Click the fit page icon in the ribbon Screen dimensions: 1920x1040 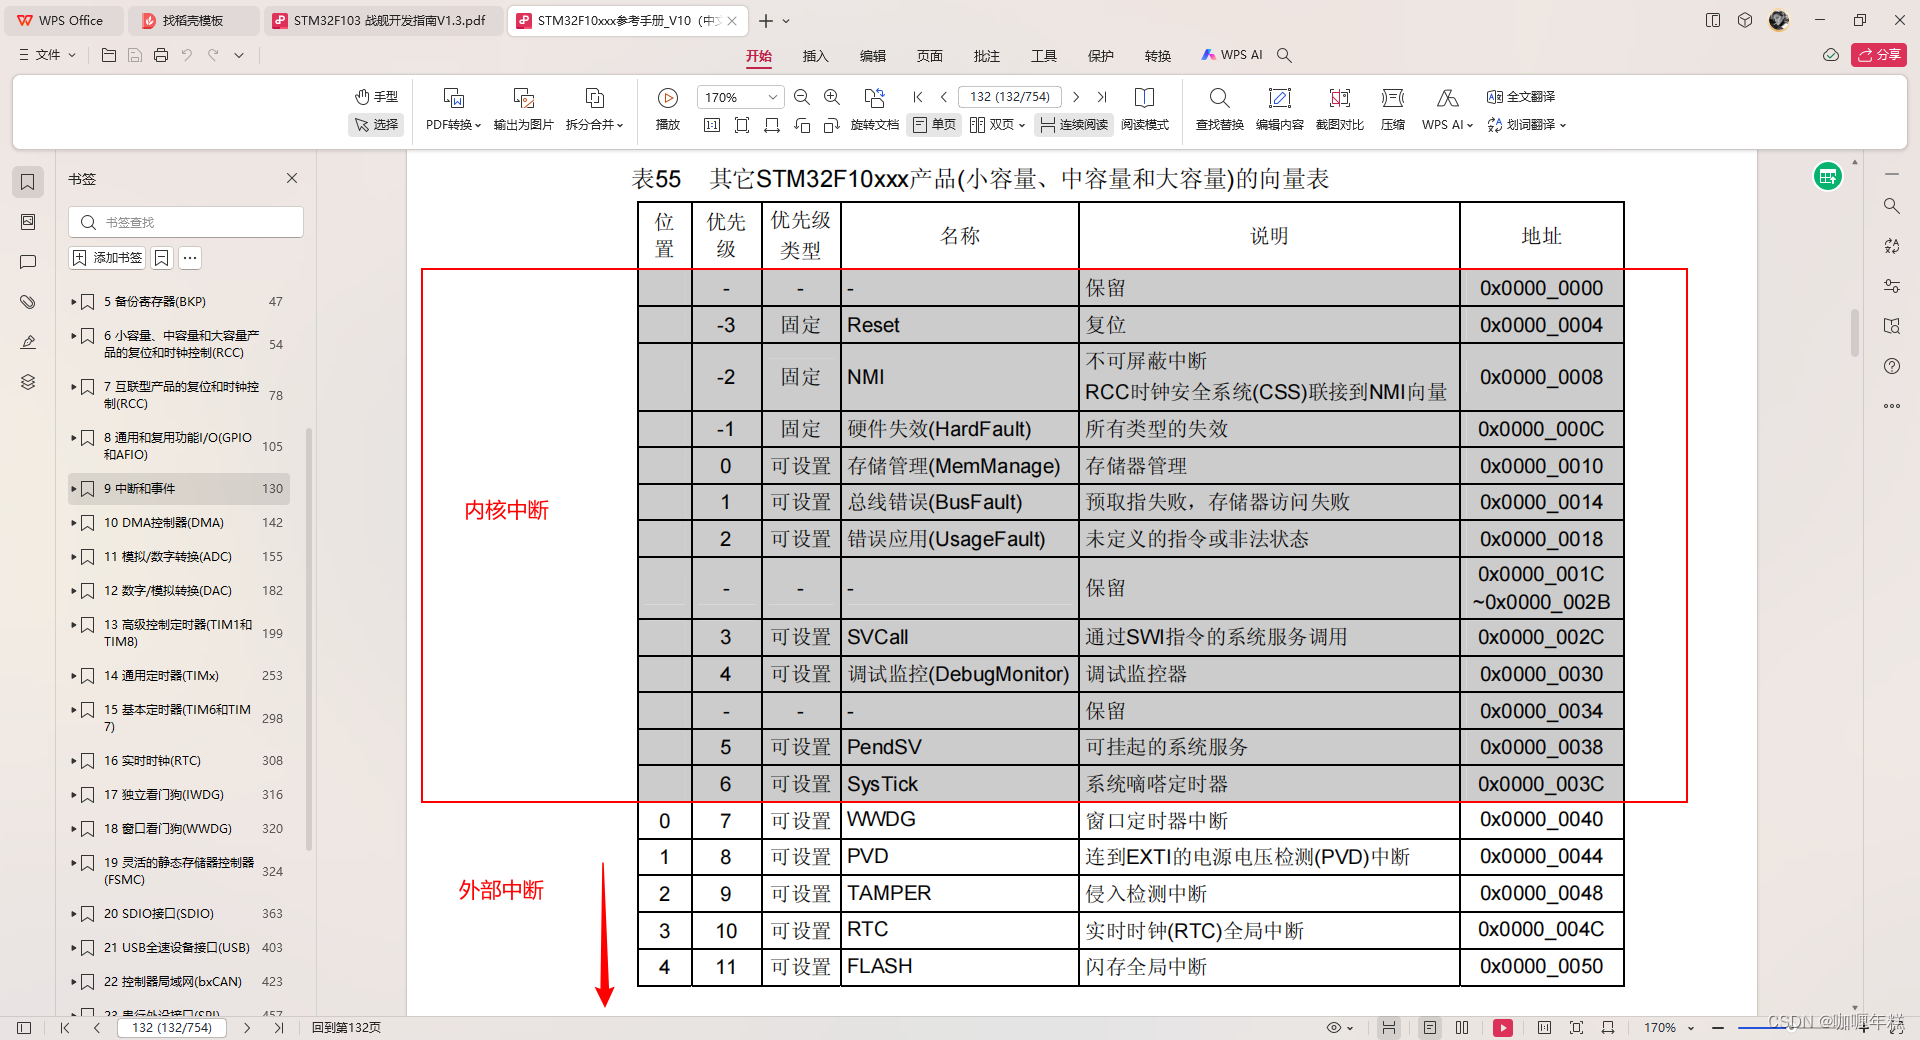(742, 125)
